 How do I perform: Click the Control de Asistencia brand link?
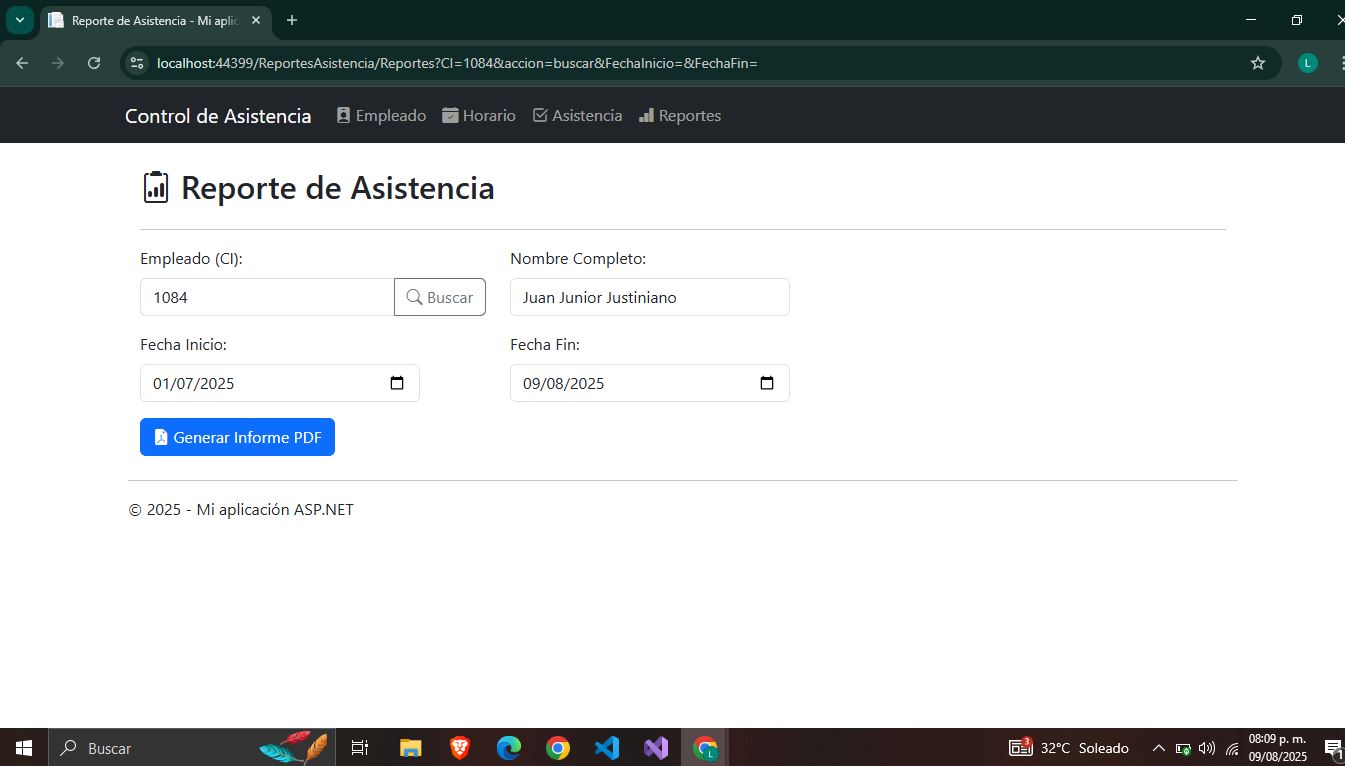[218, 116]
